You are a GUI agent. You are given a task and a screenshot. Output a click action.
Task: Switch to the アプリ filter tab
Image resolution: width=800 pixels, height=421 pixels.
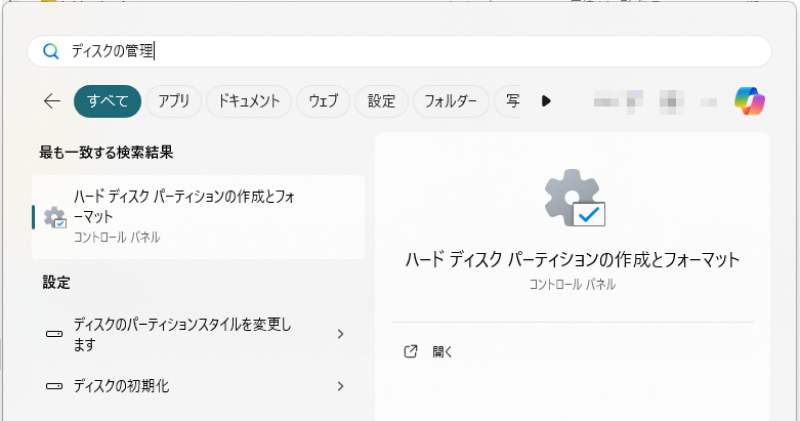pyautogui.click(x=173, y=101)
